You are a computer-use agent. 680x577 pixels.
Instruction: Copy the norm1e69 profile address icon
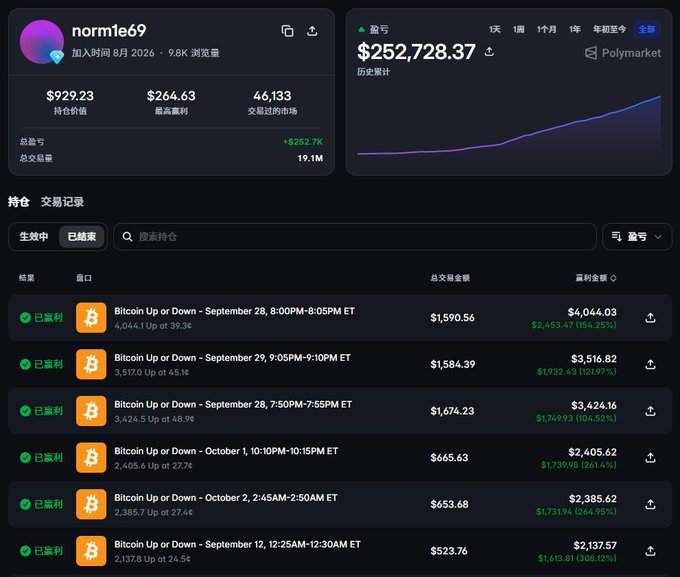pyautogui.click(x=287, y=31)
